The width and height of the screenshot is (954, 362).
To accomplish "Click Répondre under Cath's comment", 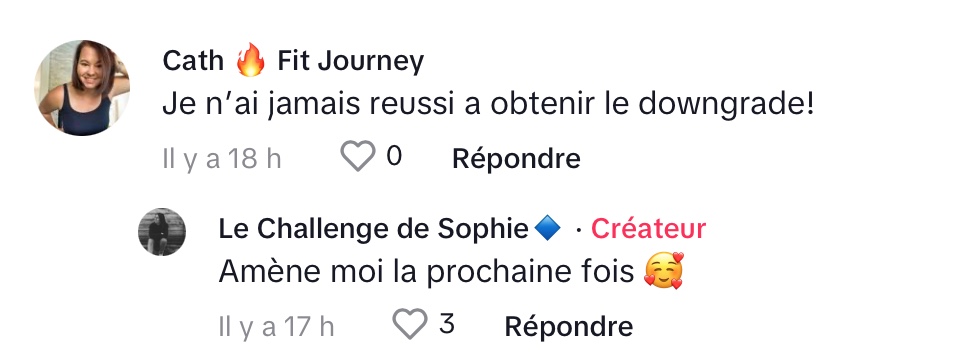I will coord(516,159).
